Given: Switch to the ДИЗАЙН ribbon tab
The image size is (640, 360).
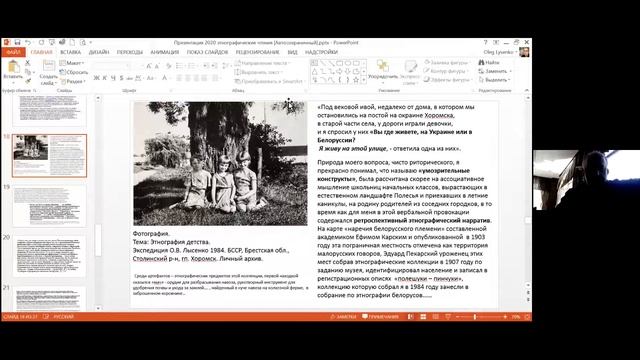Looking at the screenshot, I should click(99, 52).
